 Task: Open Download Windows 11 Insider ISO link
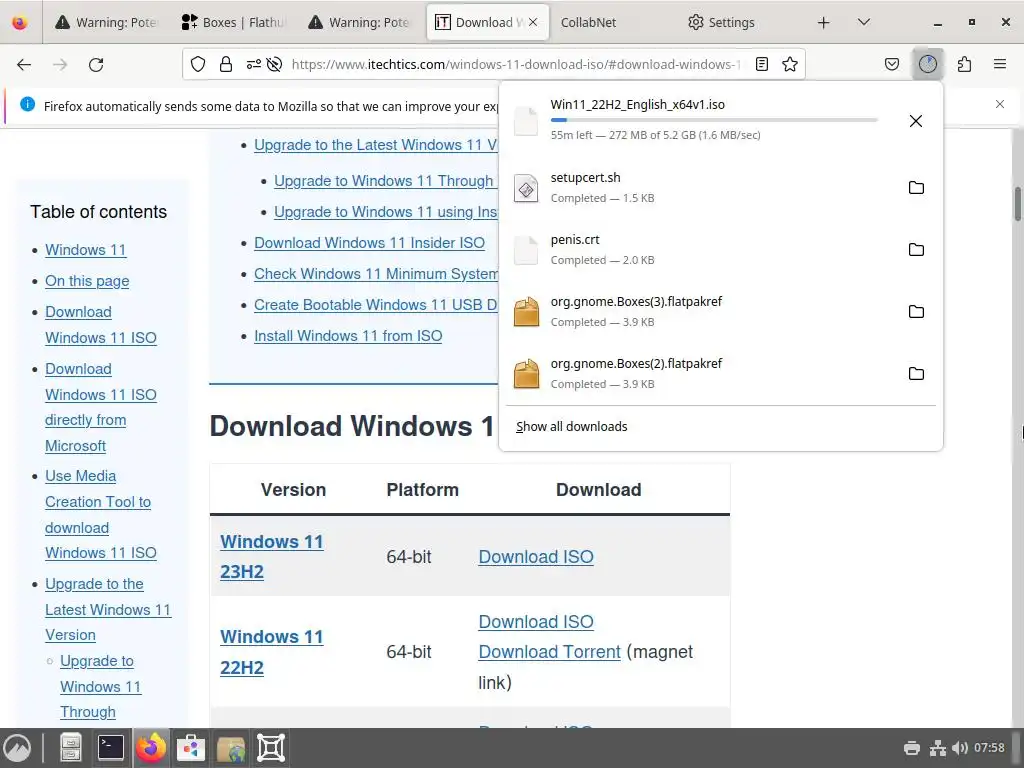click(369, 243)
